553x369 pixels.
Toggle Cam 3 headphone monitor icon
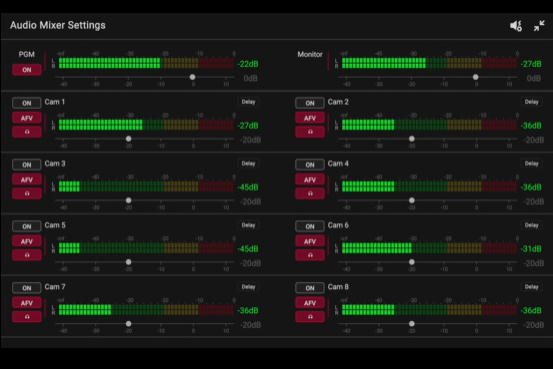(x=27, y=193)
